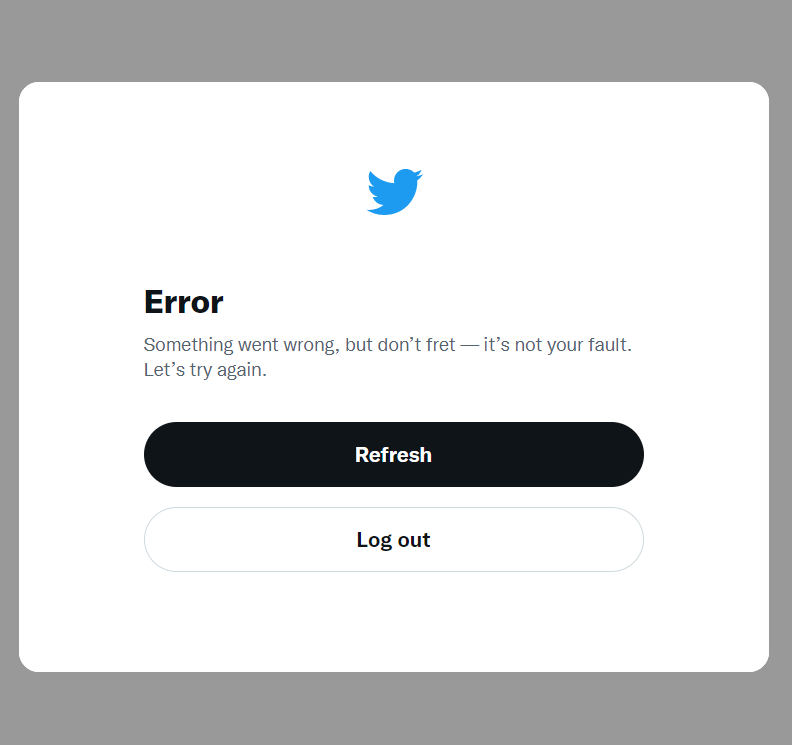This screenshot has width=792, height=745.
Task: Click the gray backdrop outside the dialog
Action: (x=394, y=40)
